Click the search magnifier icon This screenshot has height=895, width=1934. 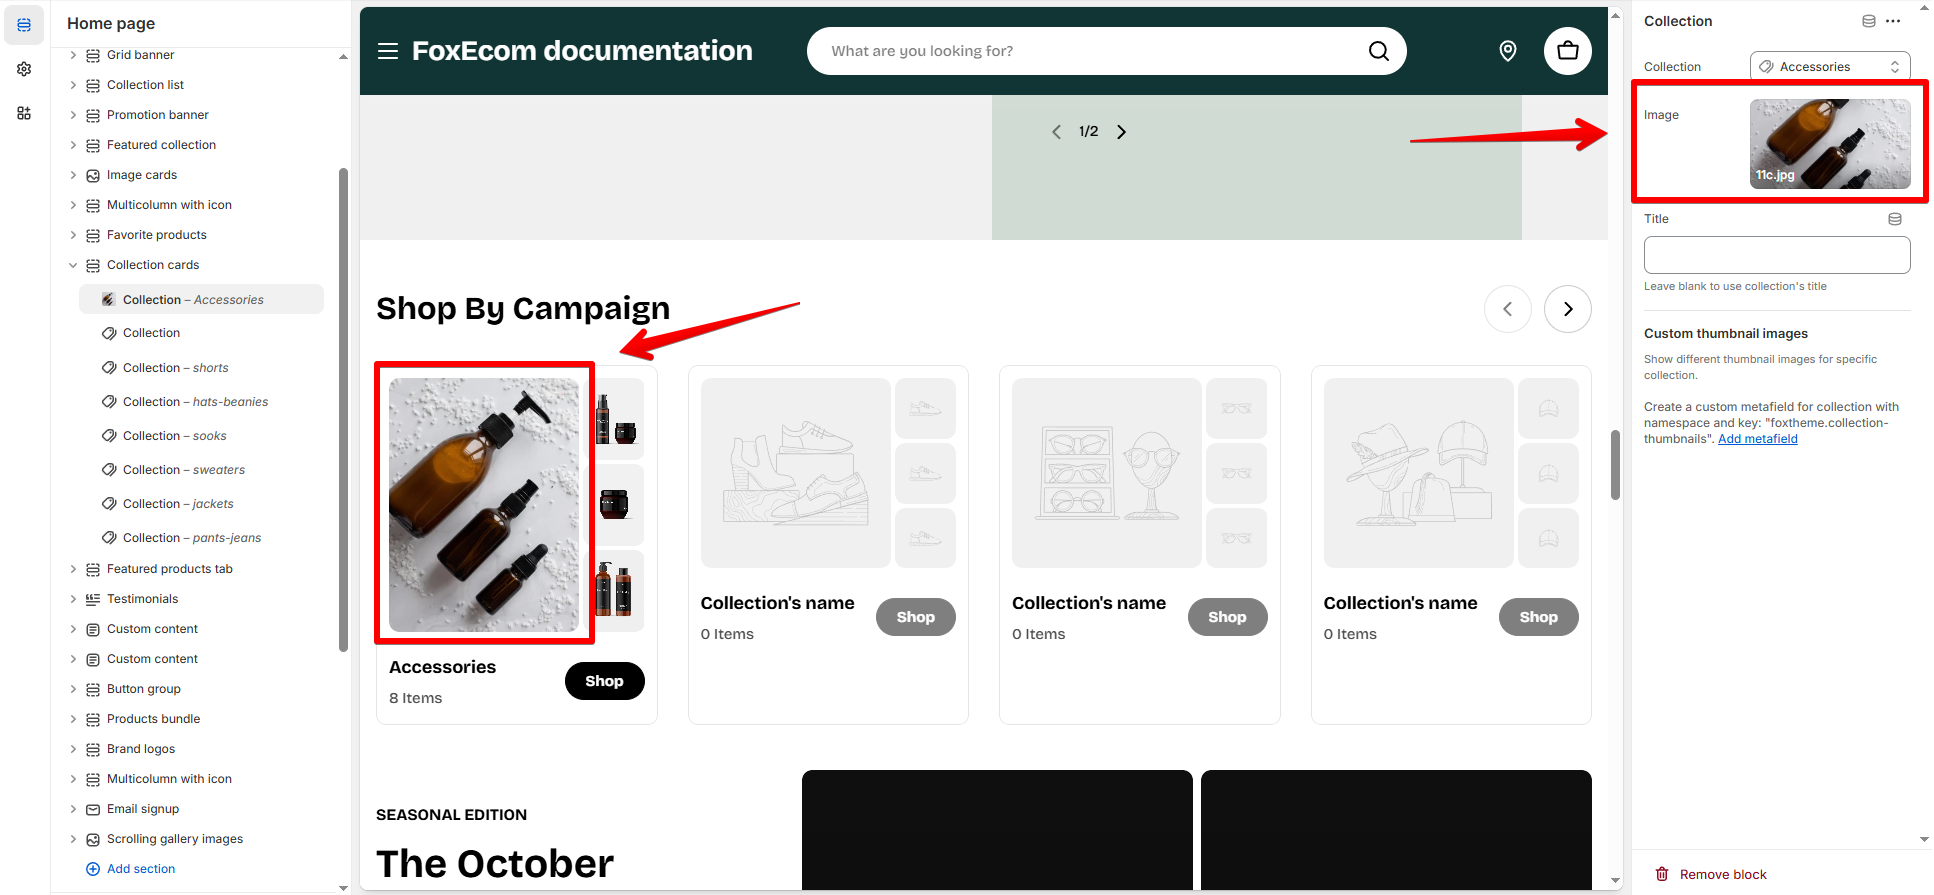1379,51
